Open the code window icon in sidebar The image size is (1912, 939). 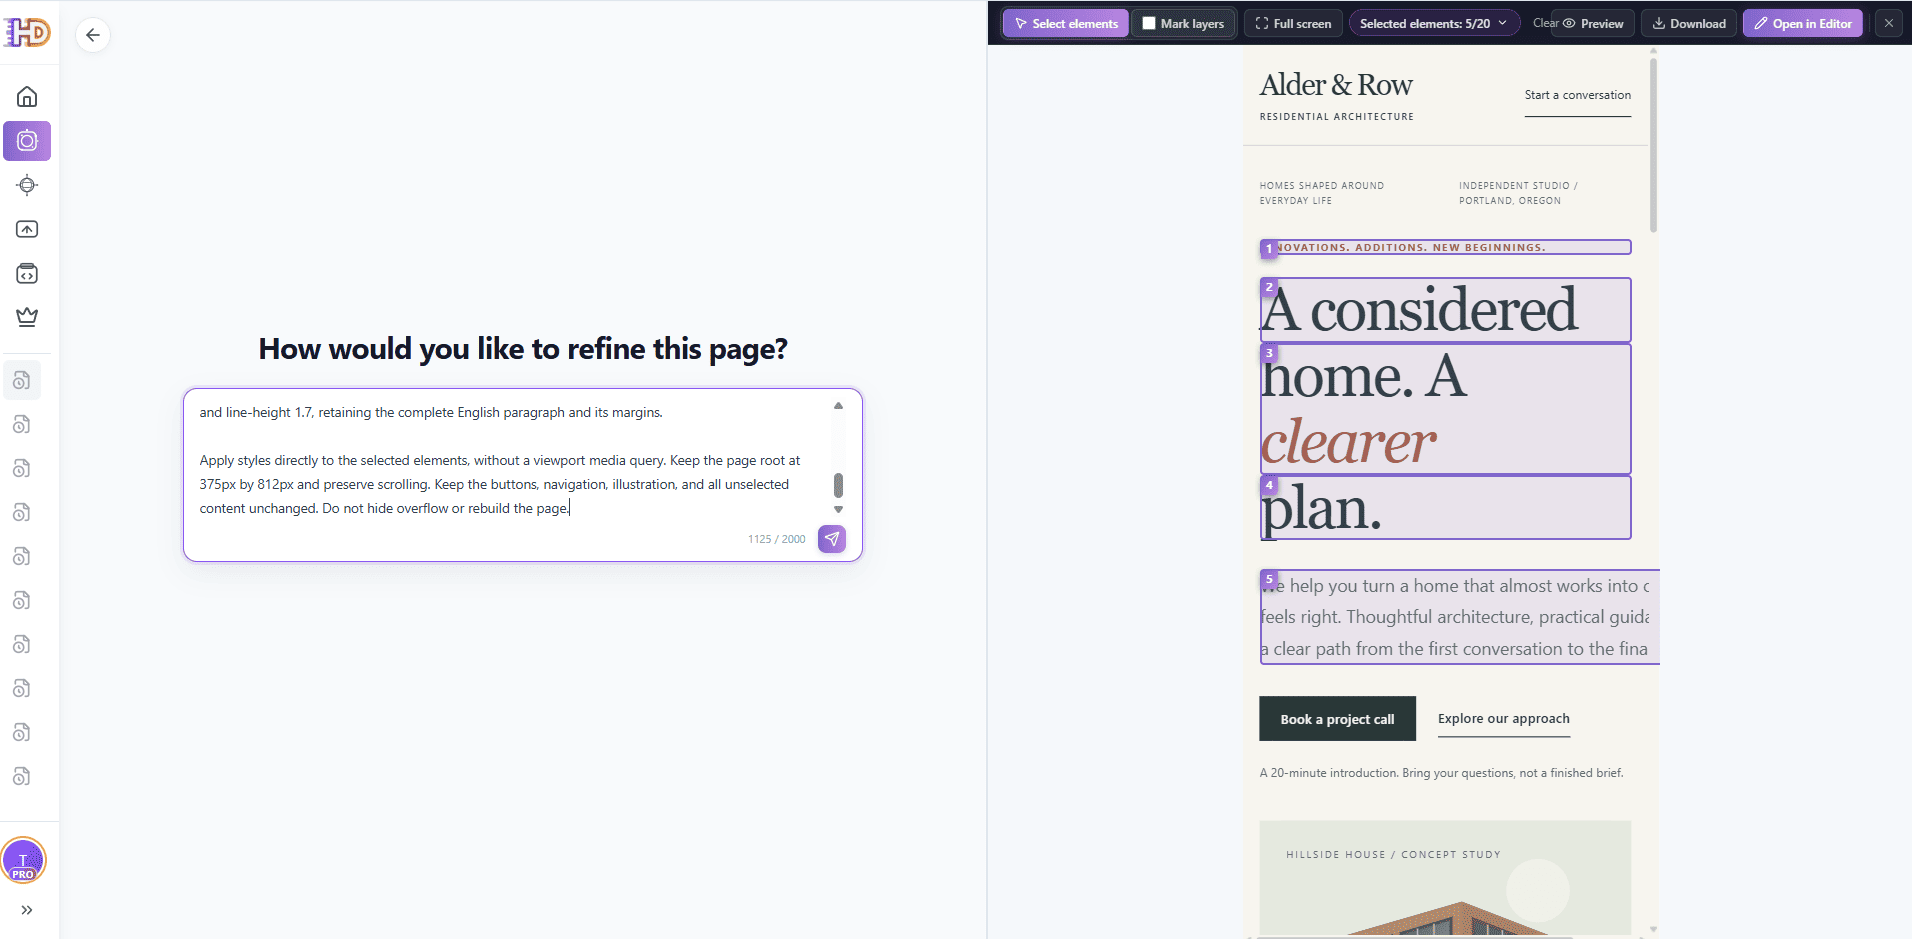[27, 273]
